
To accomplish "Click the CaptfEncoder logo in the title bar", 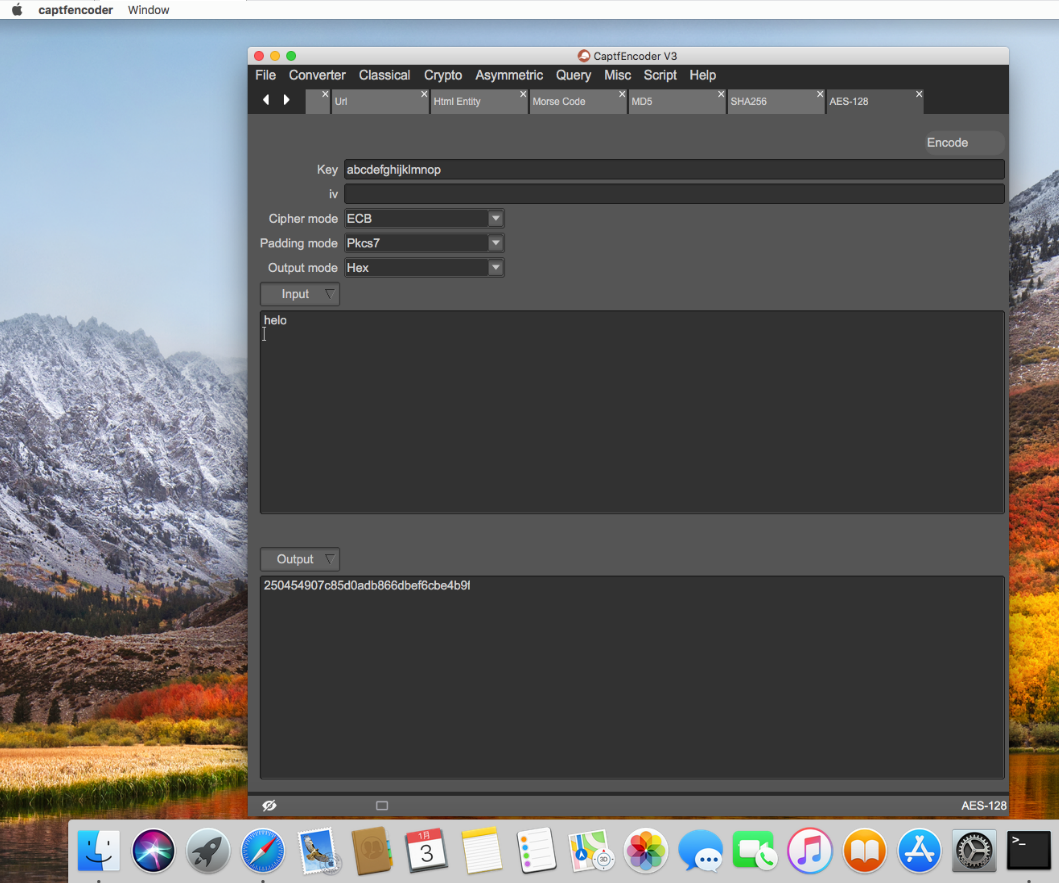I will coord(583,56).
